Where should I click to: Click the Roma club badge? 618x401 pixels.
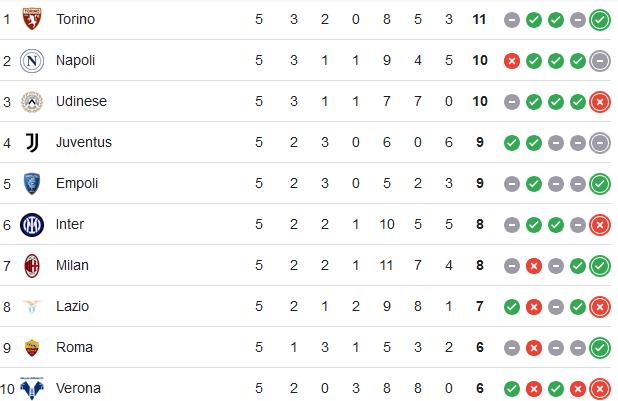click(32, 348)
